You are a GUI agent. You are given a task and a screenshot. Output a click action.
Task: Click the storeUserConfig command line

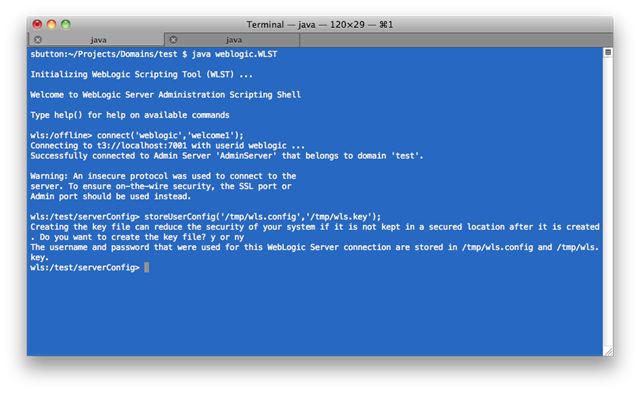tap(205, 217)
